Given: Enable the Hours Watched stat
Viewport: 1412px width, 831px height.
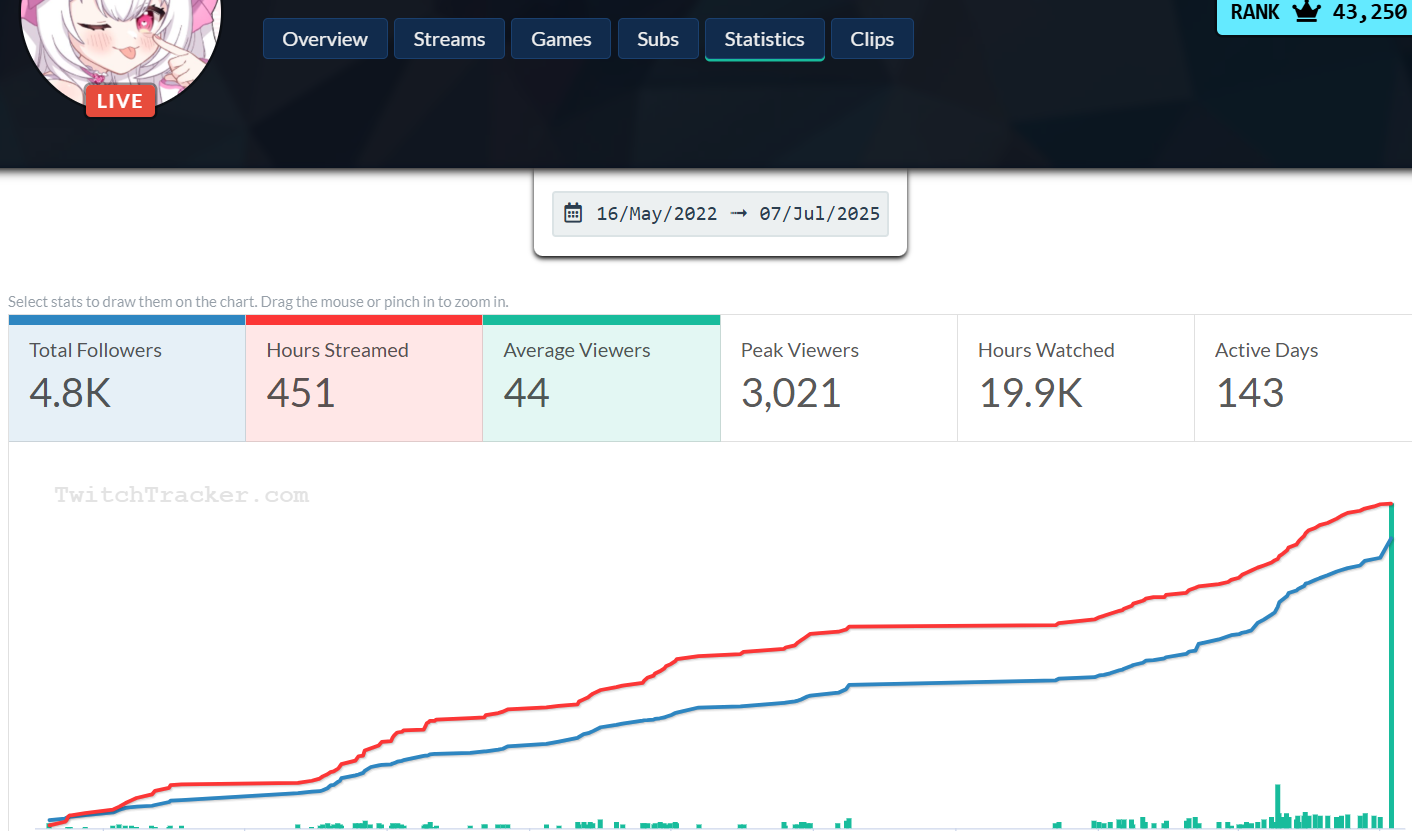Looking at the screenshot, I should pyautogui.click(x=1076, y=378).
